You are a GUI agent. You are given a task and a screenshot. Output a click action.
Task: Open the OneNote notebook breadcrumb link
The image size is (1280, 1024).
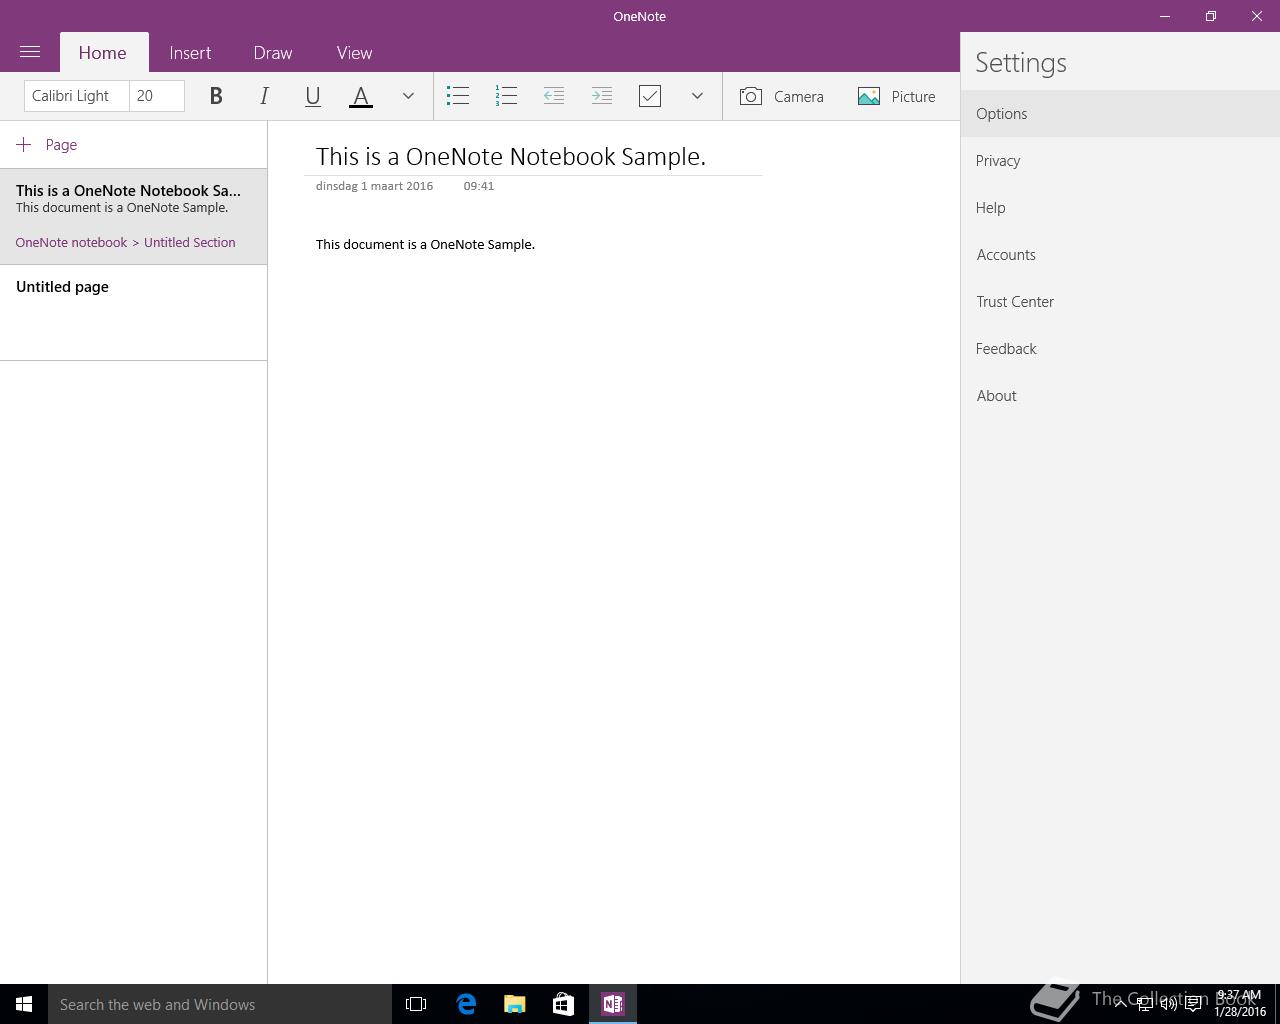tap(71, 243)
